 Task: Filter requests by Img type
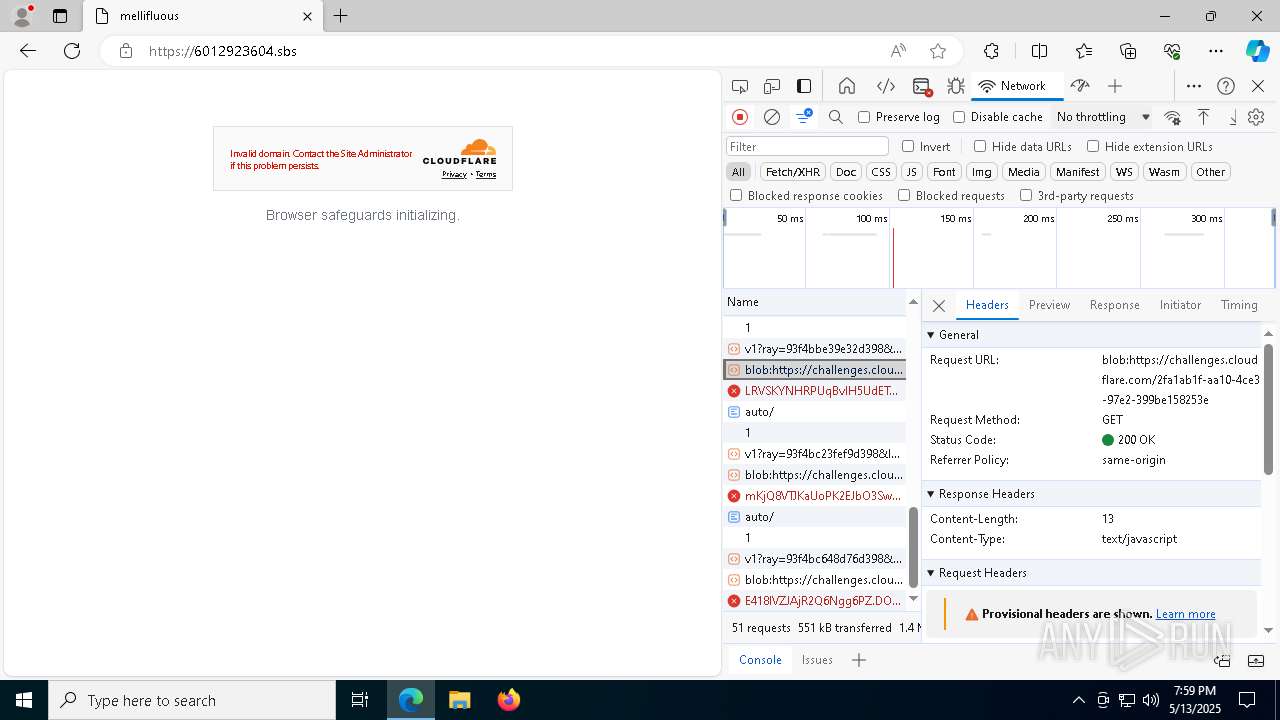tap(982, 172)
